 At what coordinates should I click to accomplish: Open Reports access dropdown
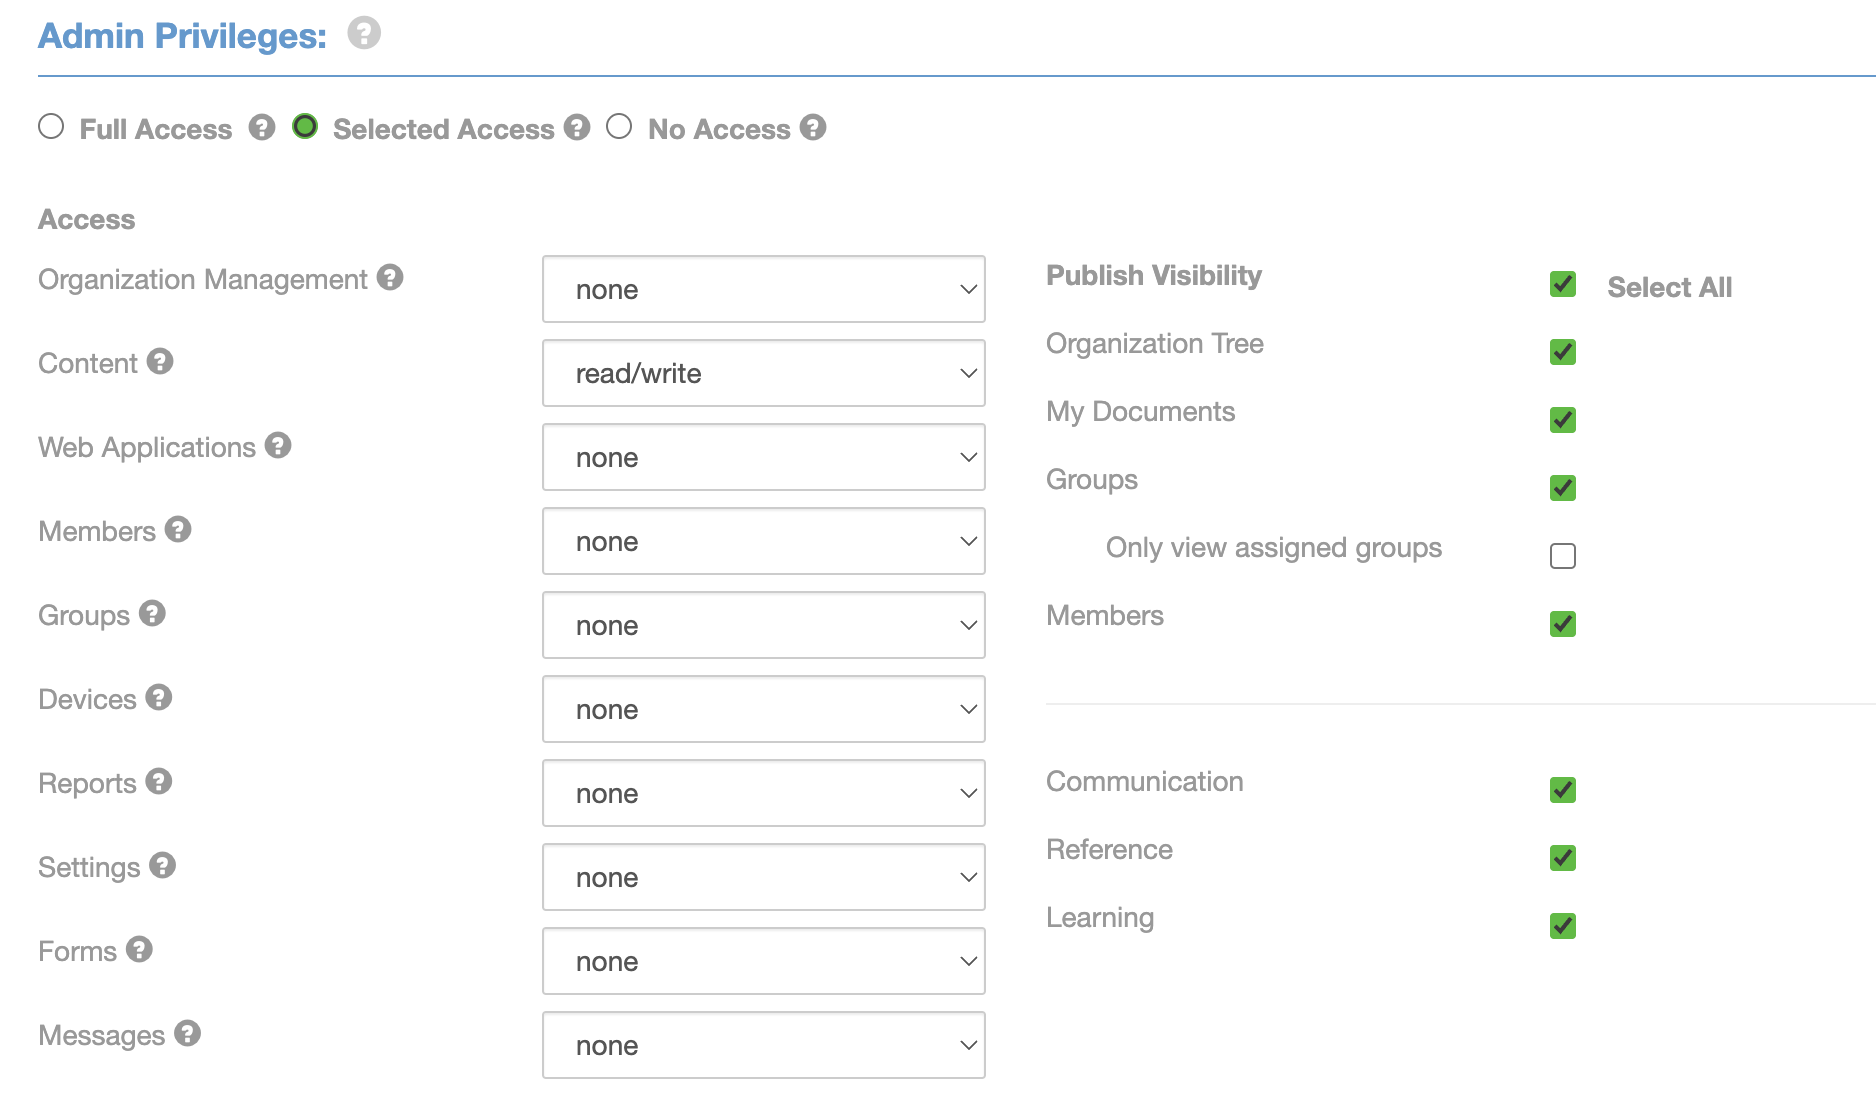(764, 793)
